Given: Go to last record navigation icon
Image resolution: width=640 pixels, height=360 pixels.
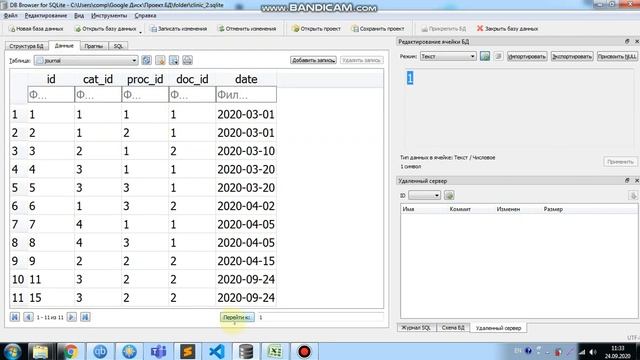Looking at the screenshot, I should pyautogui.click(x=85, y=317).
